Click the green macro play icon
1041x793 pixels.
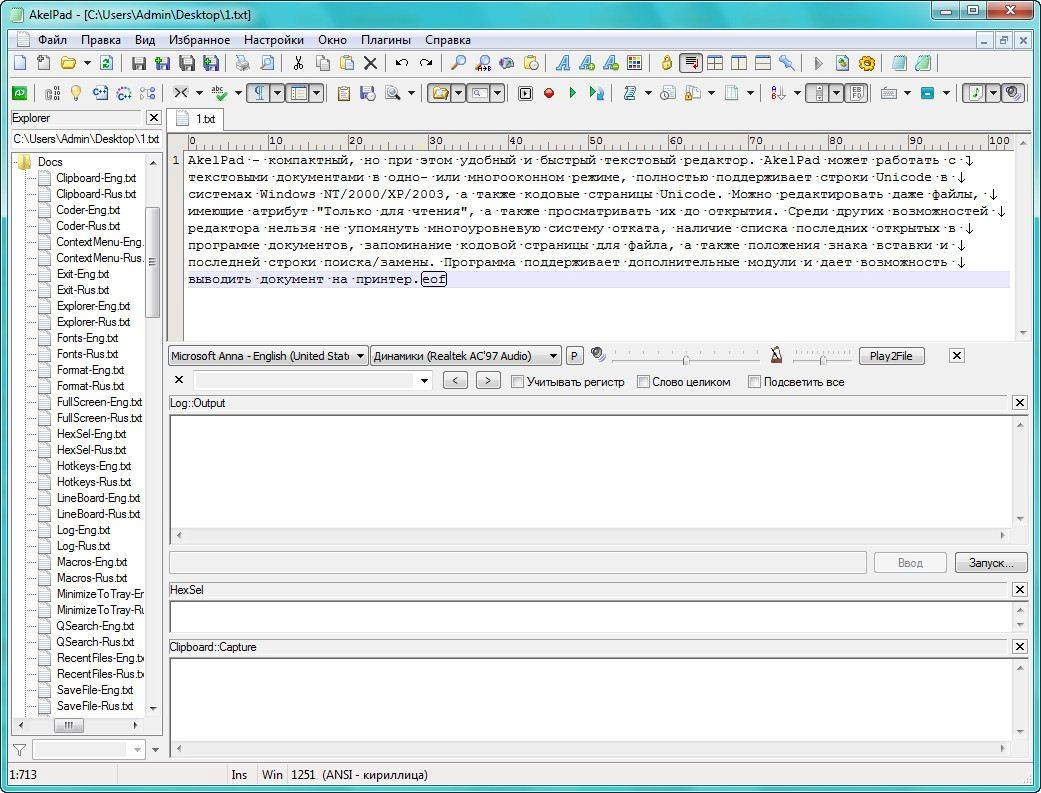click(572, 93)
